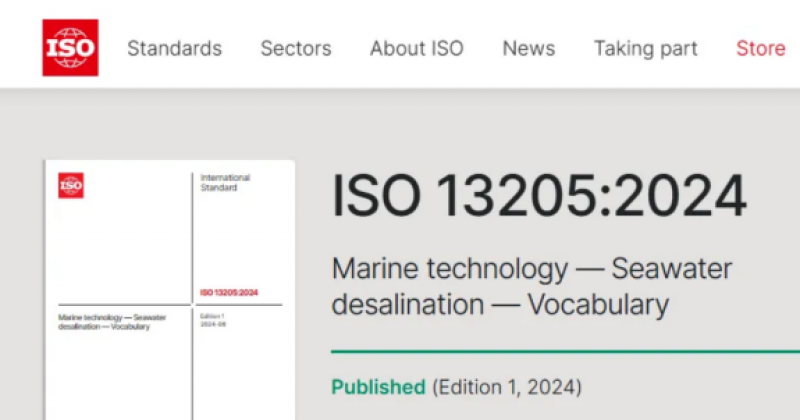Click the red ISO logo in header
Viewport: 800px width, 420px height.
[x=70, y=47]
